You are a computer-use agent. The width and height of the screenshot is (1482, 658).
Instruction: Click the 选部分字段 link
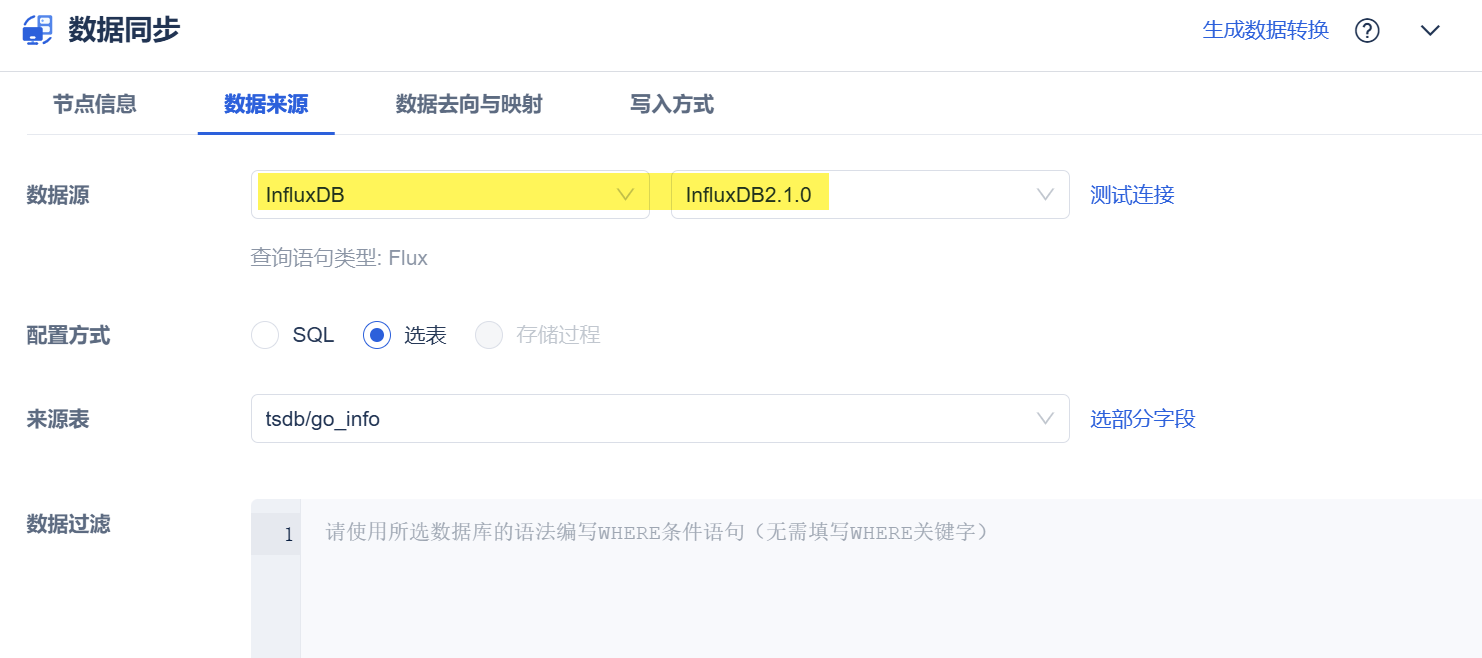[x=1142, y=419]
